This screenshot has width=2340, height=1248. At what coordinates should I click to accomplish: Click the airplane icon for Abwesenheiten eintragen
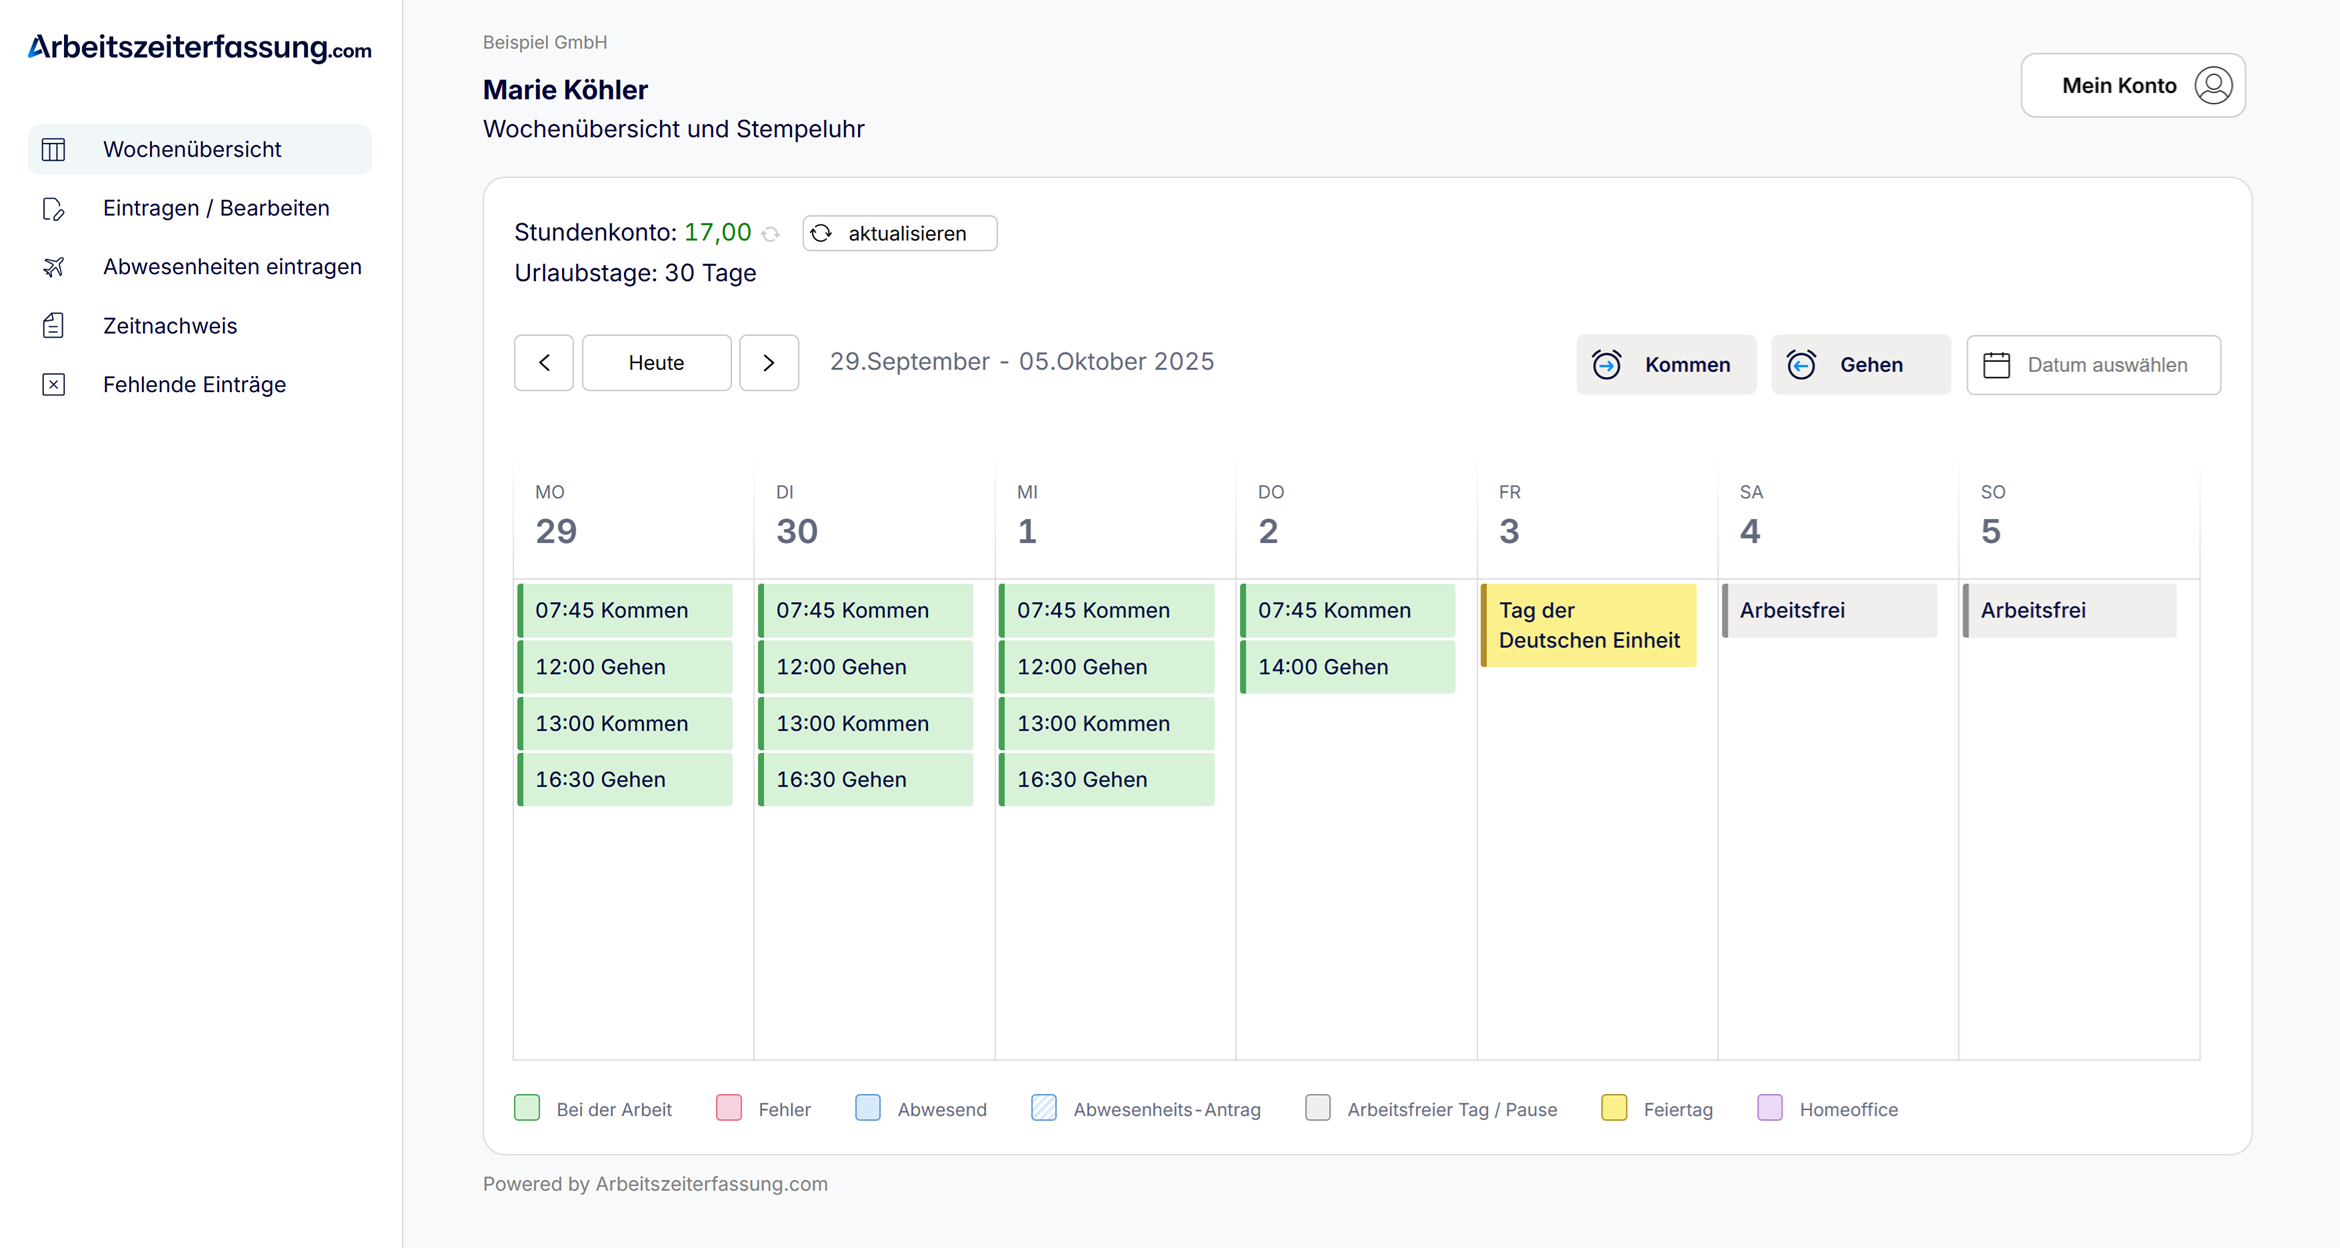[x=54, y=267]
